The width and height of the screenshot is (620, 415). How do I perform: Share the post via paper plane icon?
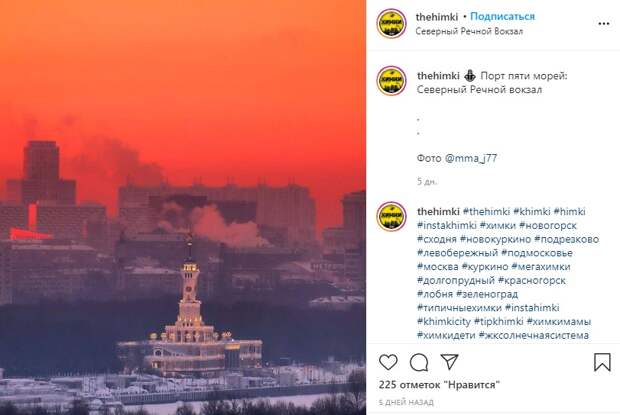449,362
